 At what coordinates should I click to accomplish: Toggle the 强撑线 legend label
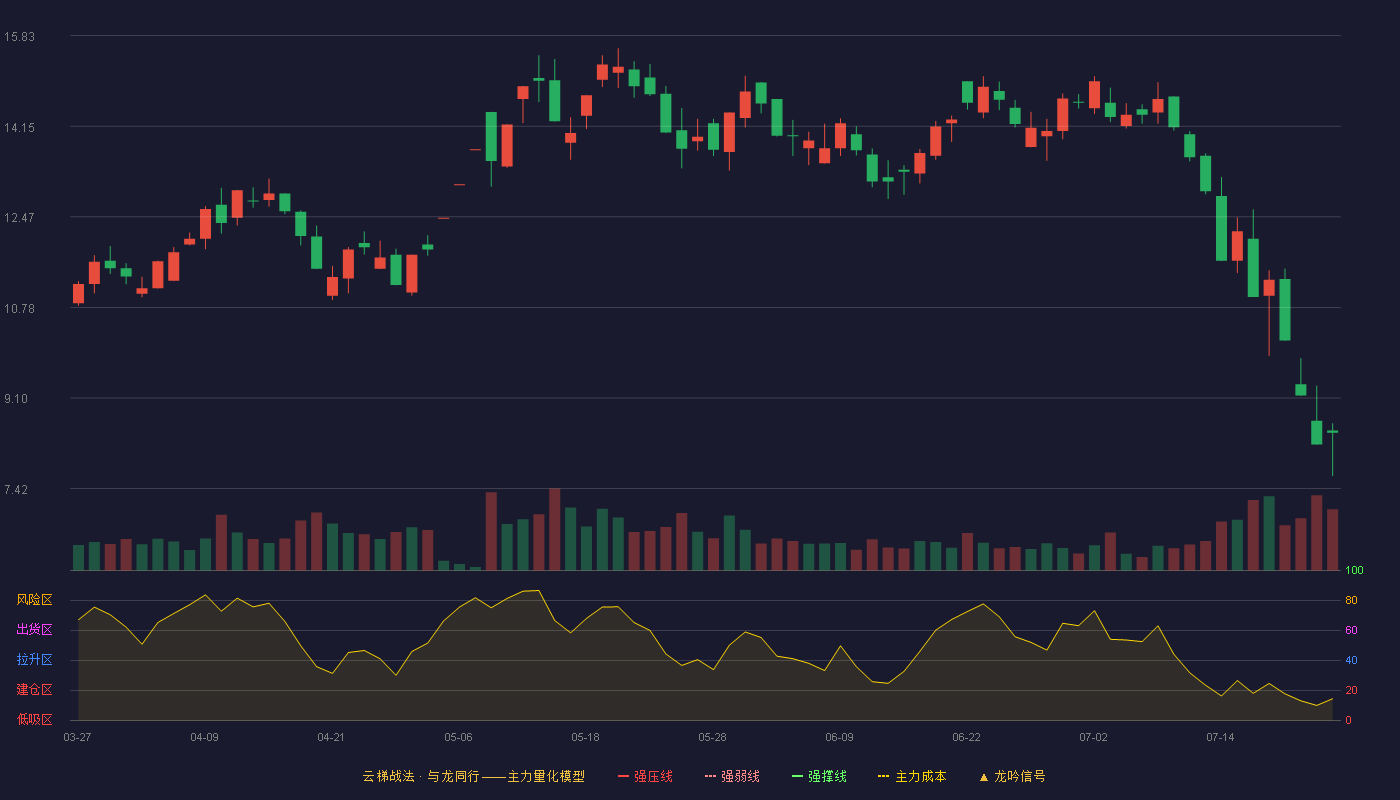coord(827,776)
